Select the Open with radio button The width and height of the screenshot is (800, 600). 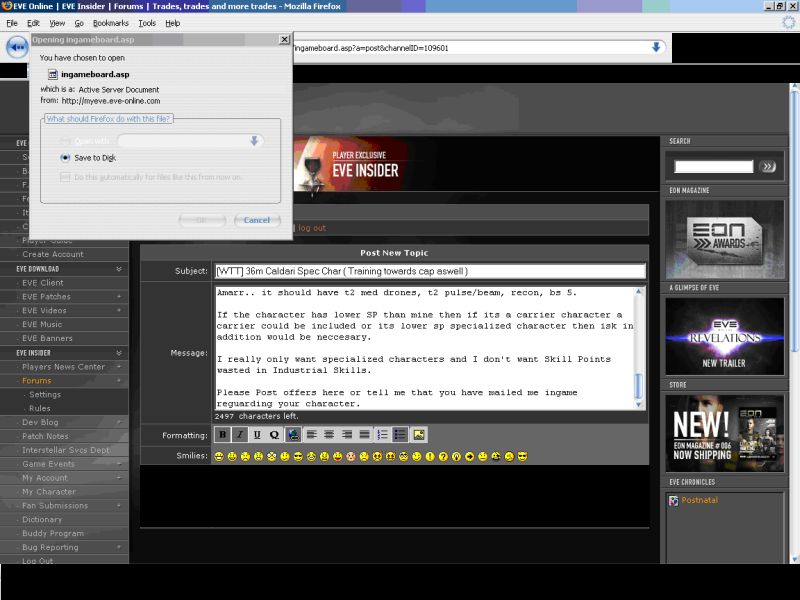[65, 141]
